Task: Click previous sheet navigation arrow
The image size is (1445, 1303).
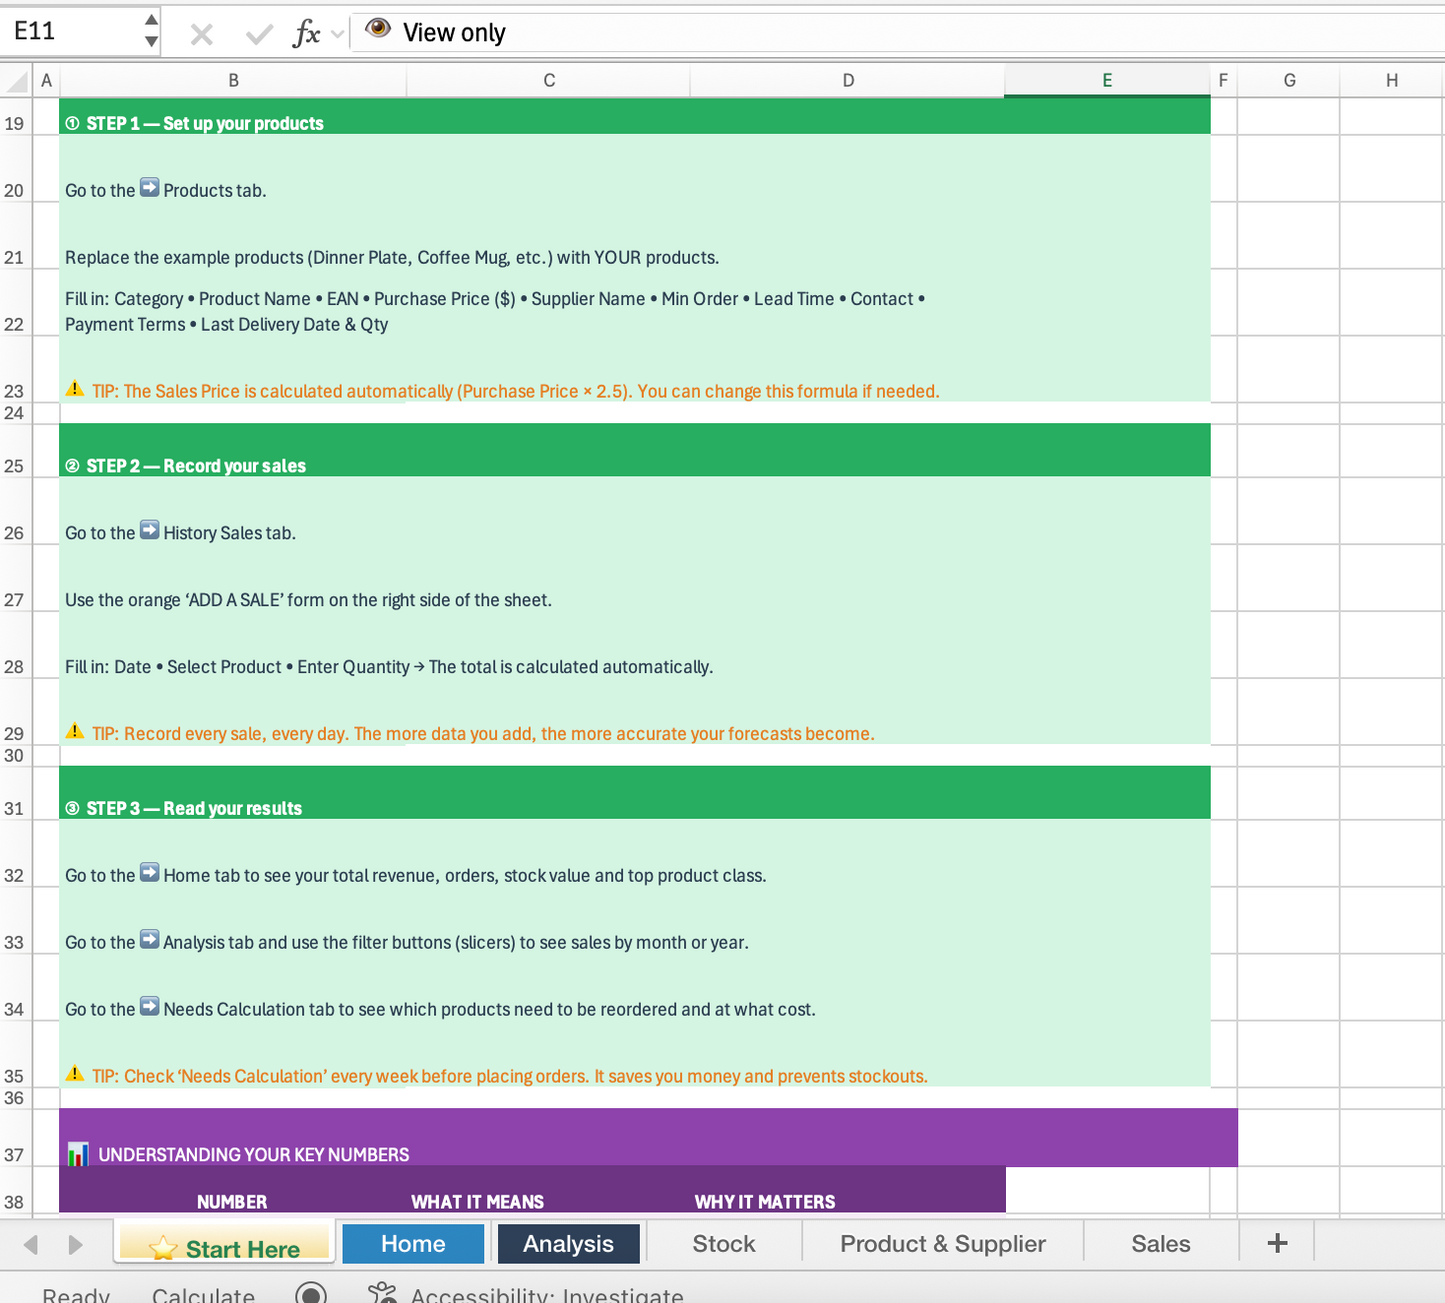Action: click(x=31, y=1245)
